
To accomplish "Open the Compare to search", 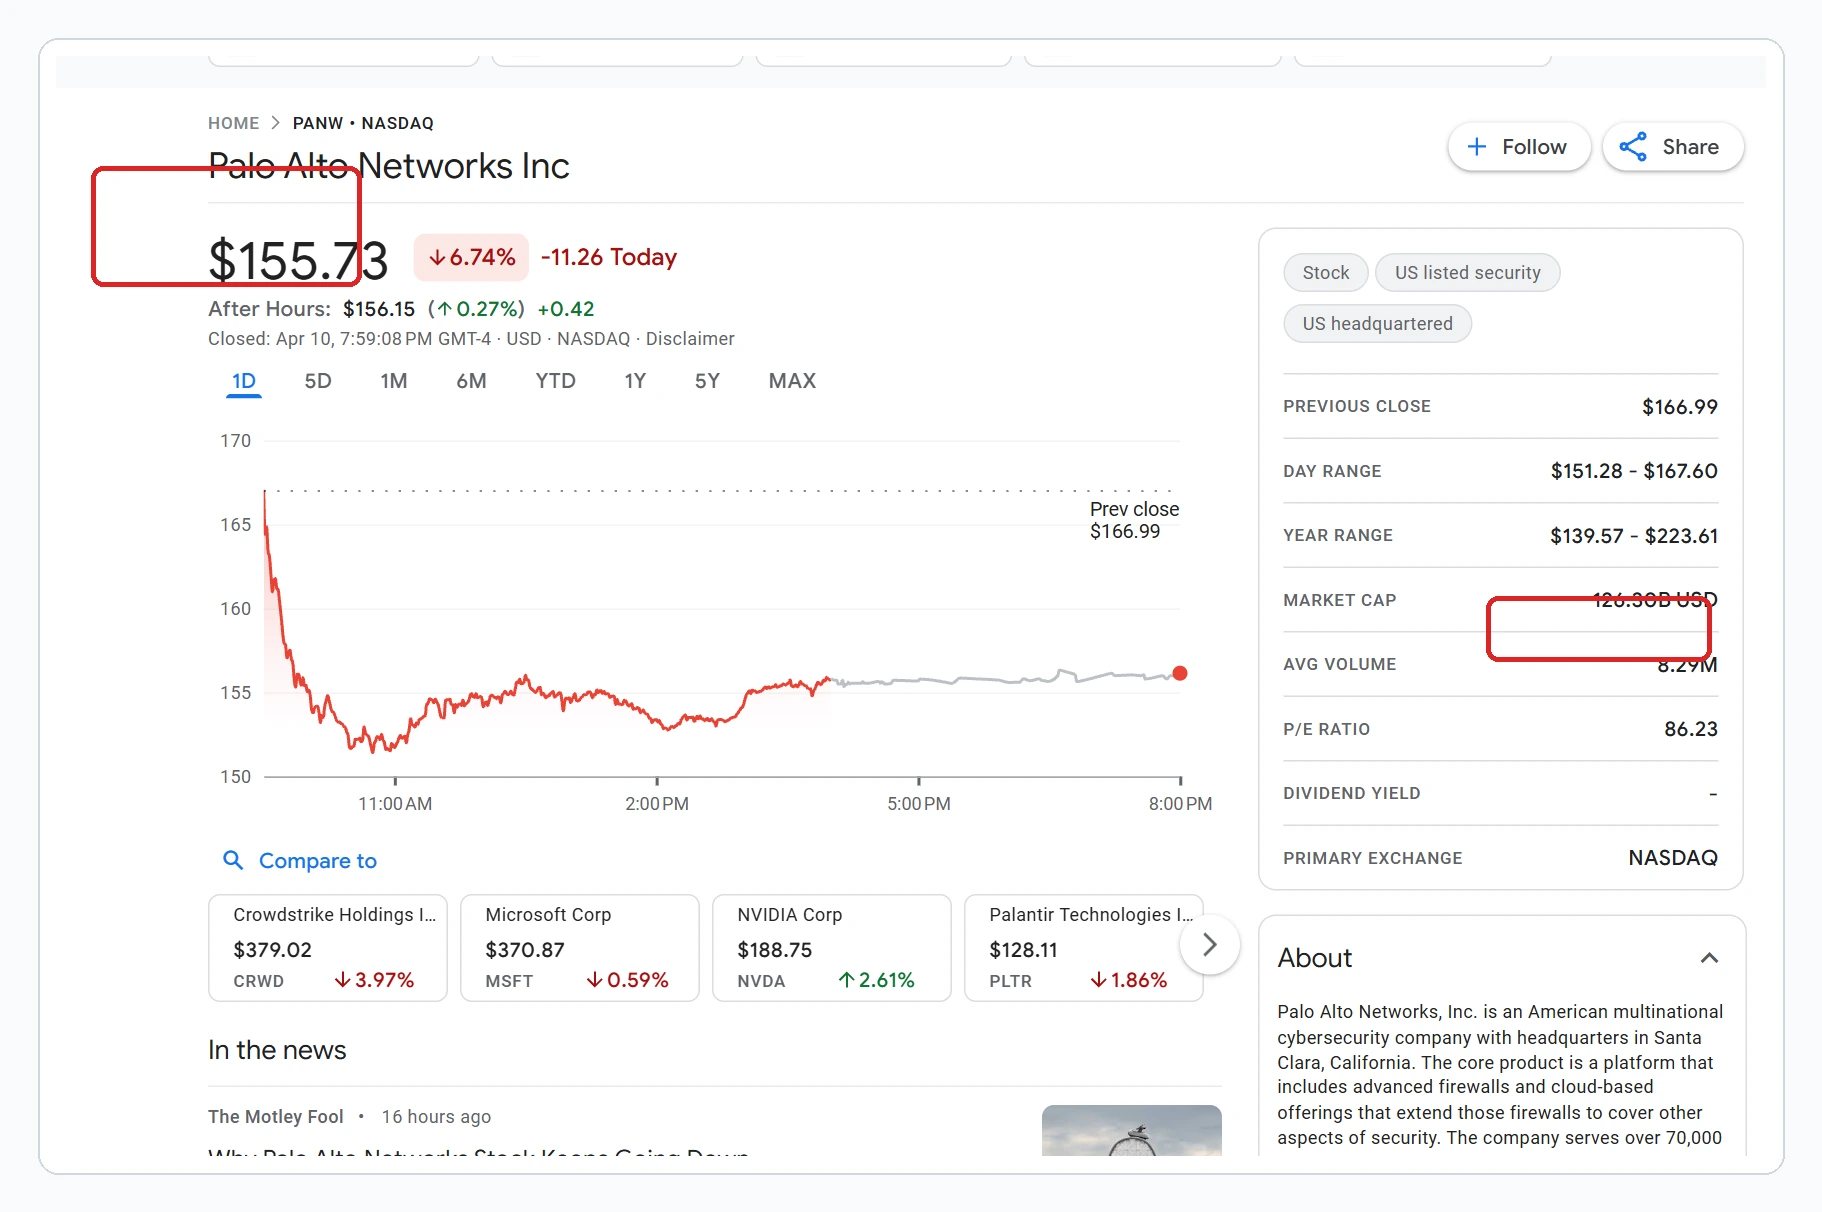I will [x=317, y=860].
